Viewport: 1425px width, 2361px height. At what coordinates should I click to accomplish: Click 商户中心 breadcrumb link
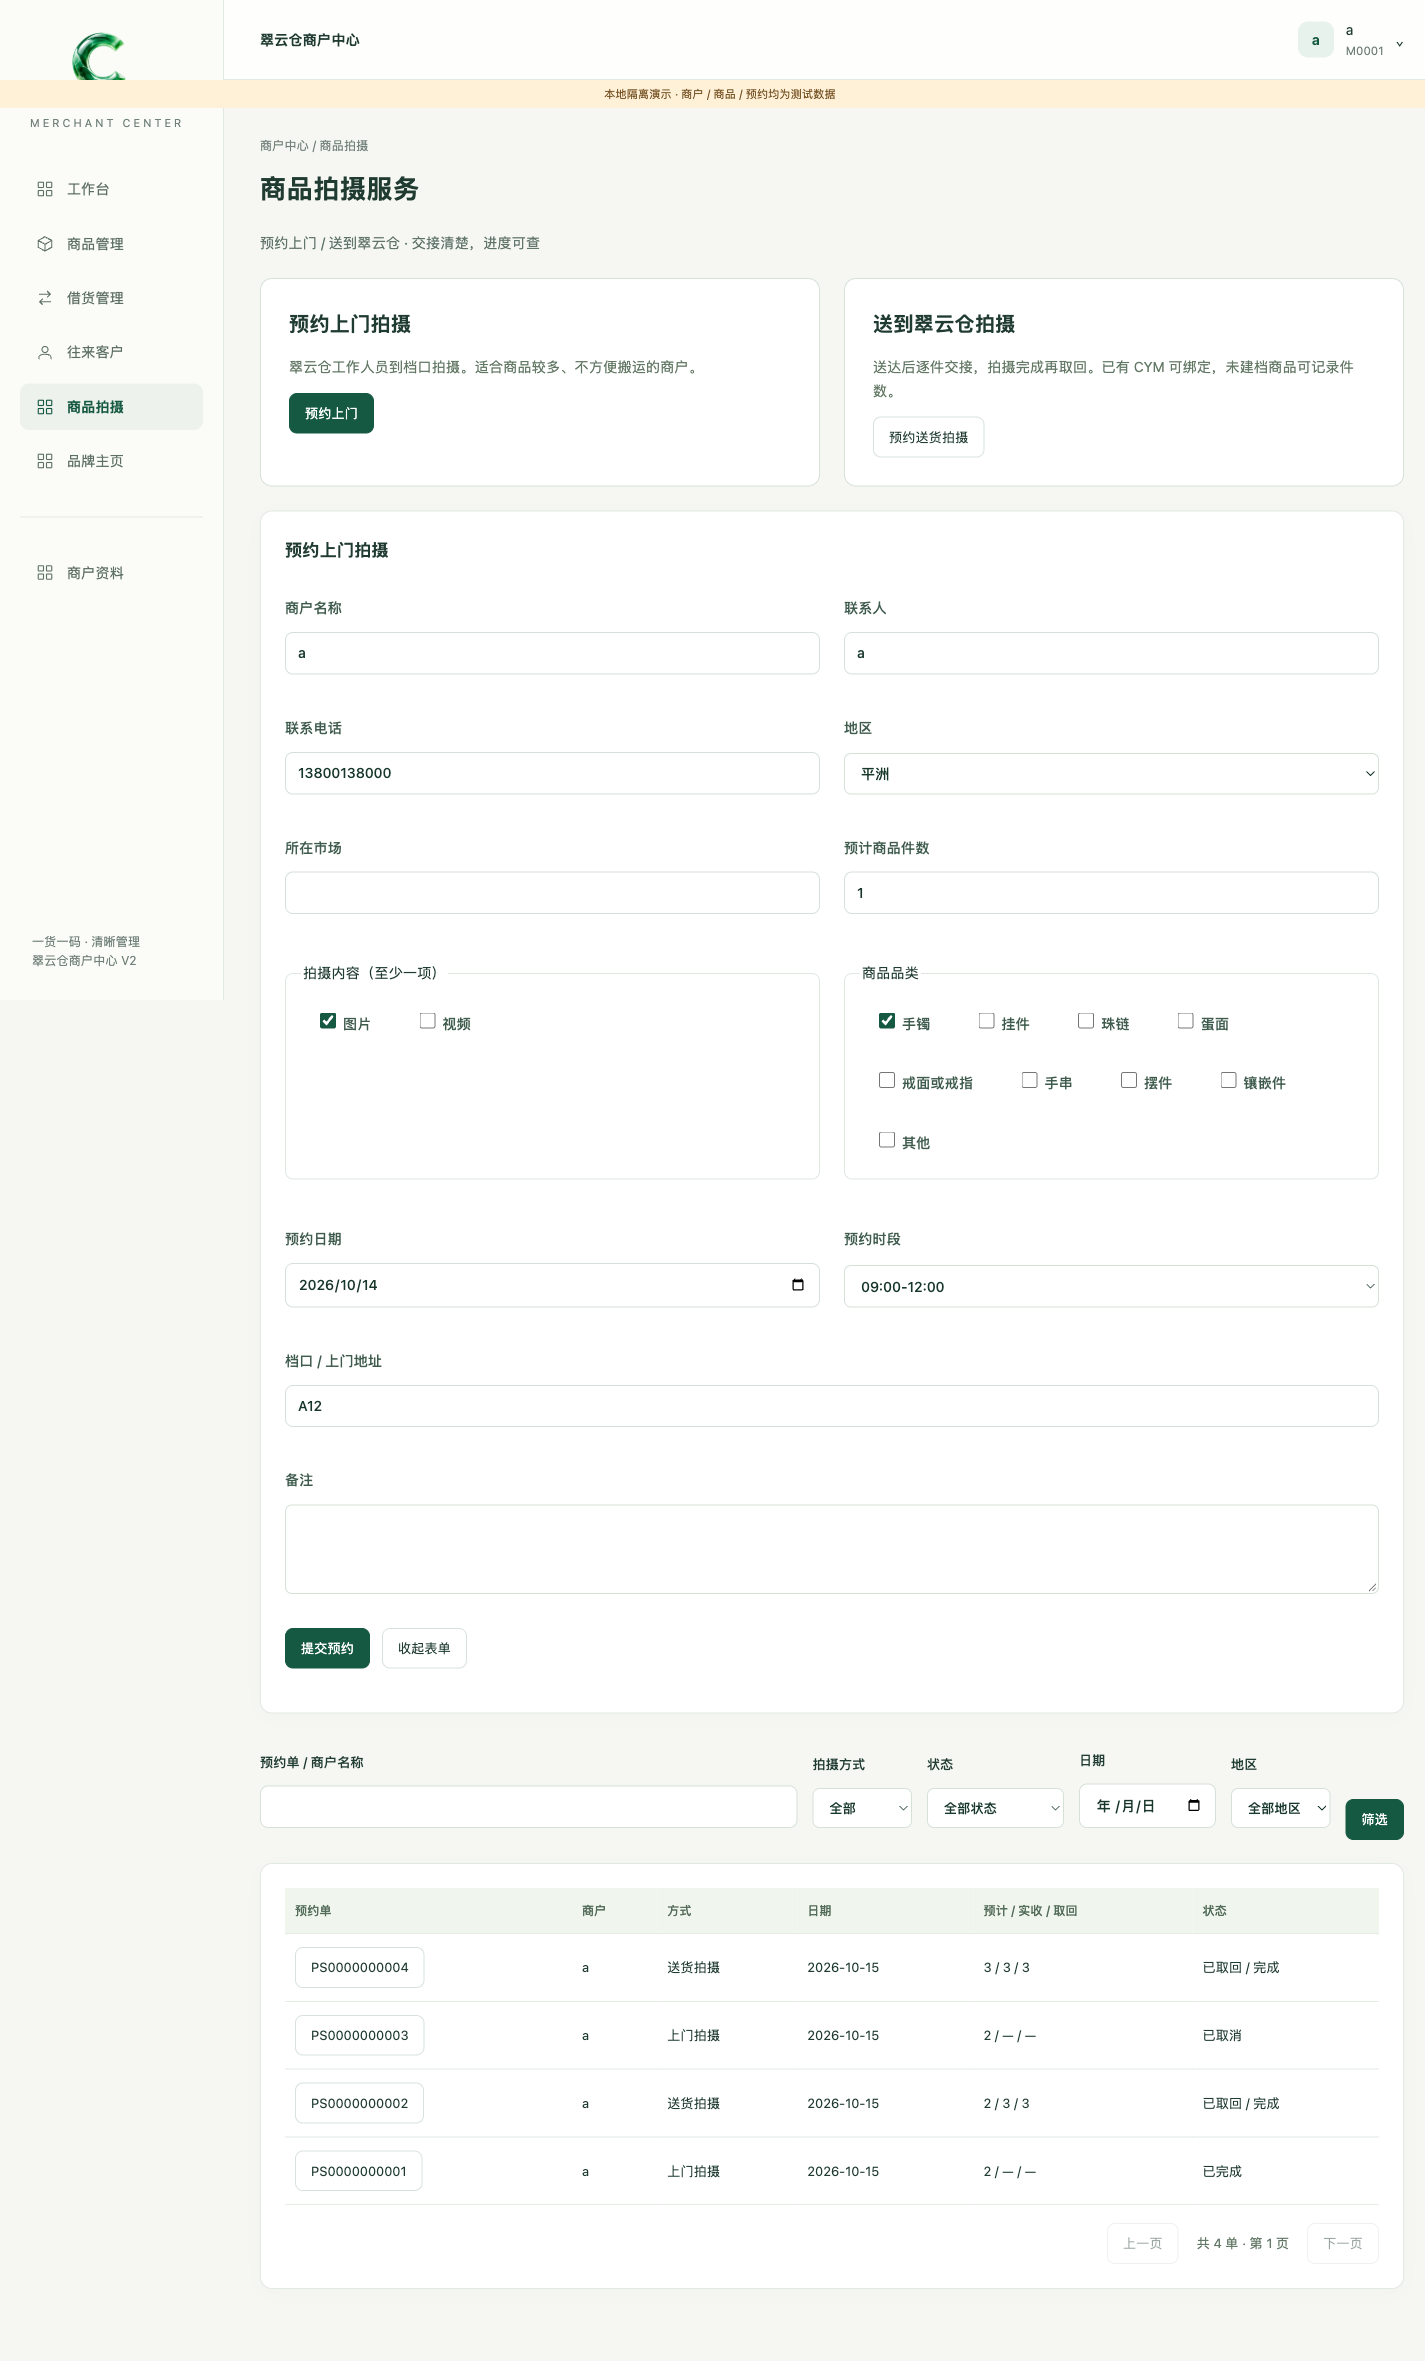[x=284, y=146]
